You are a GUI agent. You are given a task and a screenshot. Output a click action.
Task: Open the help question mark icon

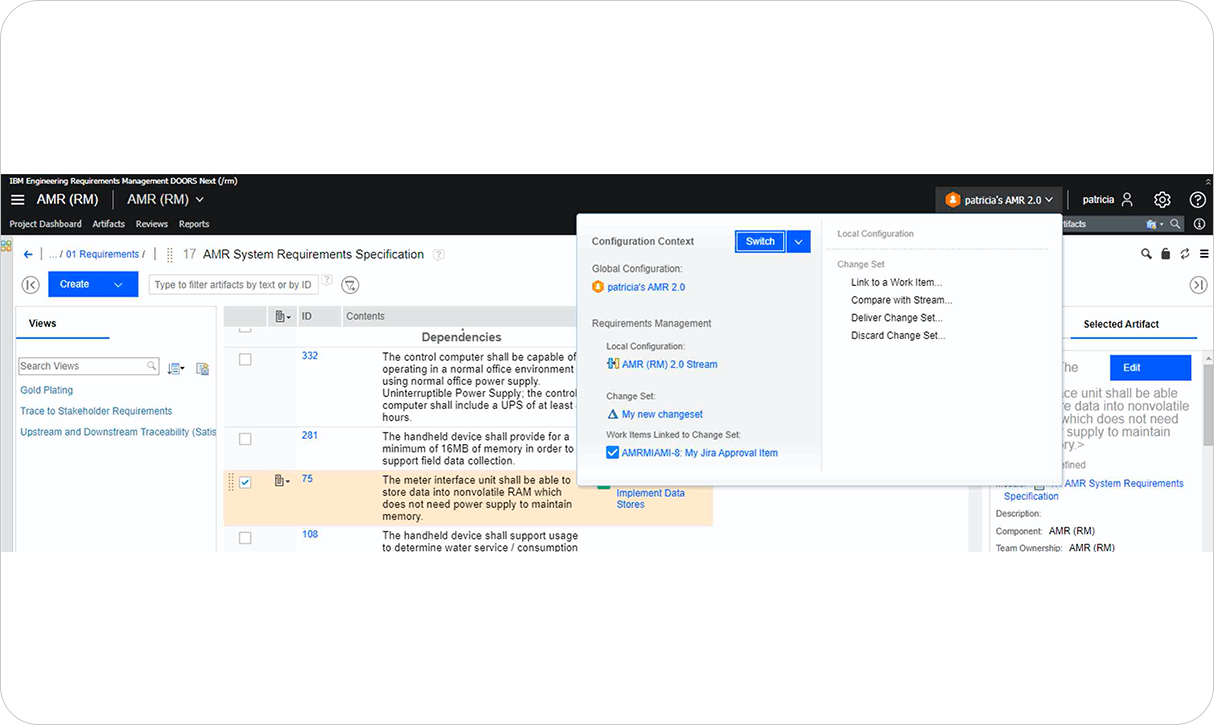pos(1197,200)
